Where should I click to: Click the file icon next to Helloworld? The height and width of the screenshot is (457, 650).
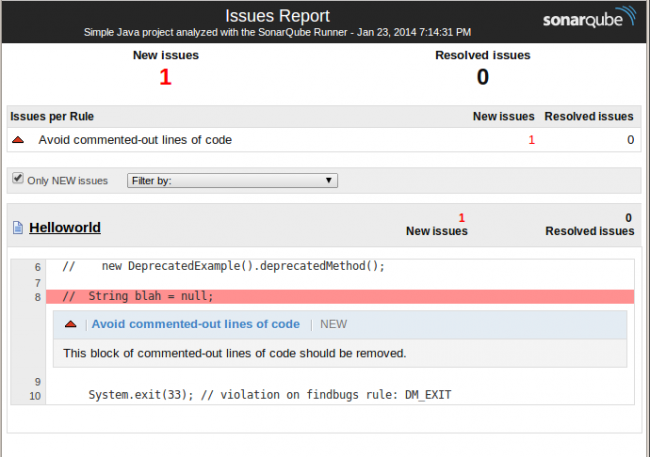tap(17, 228)
